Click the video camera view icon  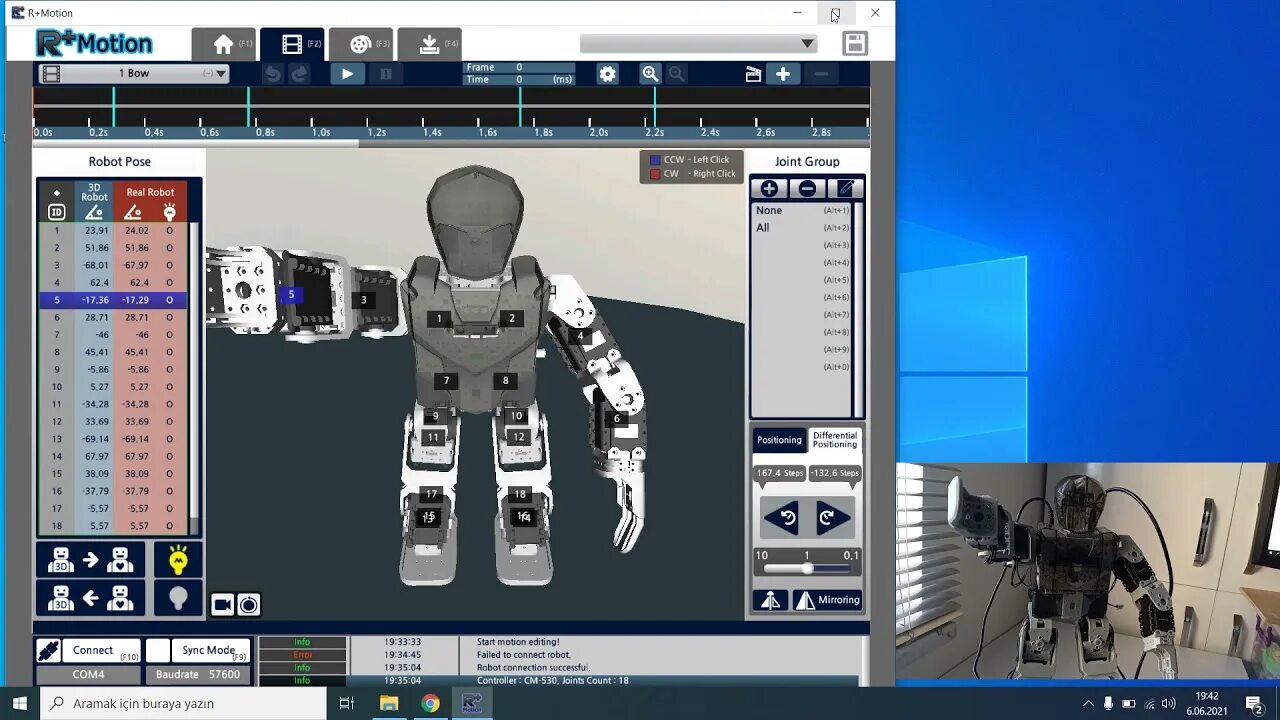[x=222, y=604]
